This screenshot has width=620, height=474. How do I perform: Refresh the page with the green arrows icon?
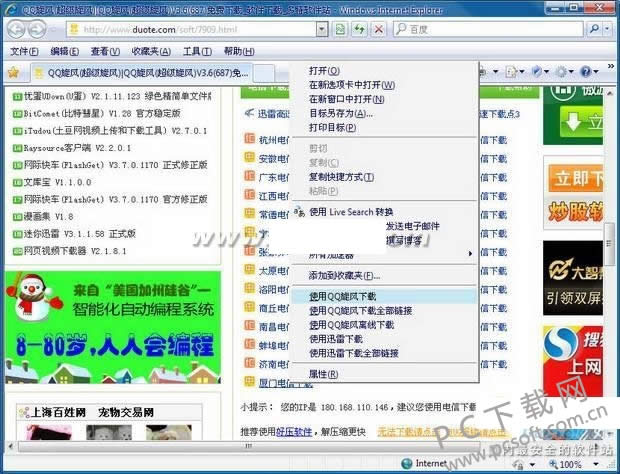[359, 29]
